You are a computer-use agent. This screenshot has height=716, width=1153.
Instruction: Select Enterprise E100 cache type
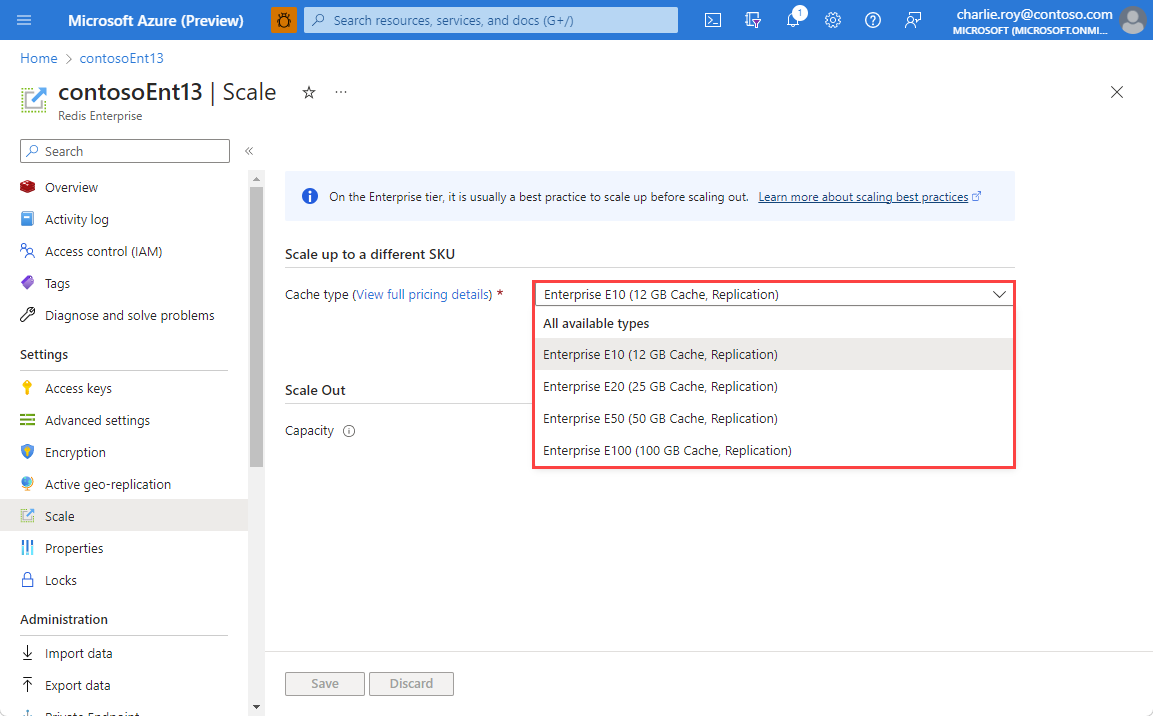coord(665,450)
